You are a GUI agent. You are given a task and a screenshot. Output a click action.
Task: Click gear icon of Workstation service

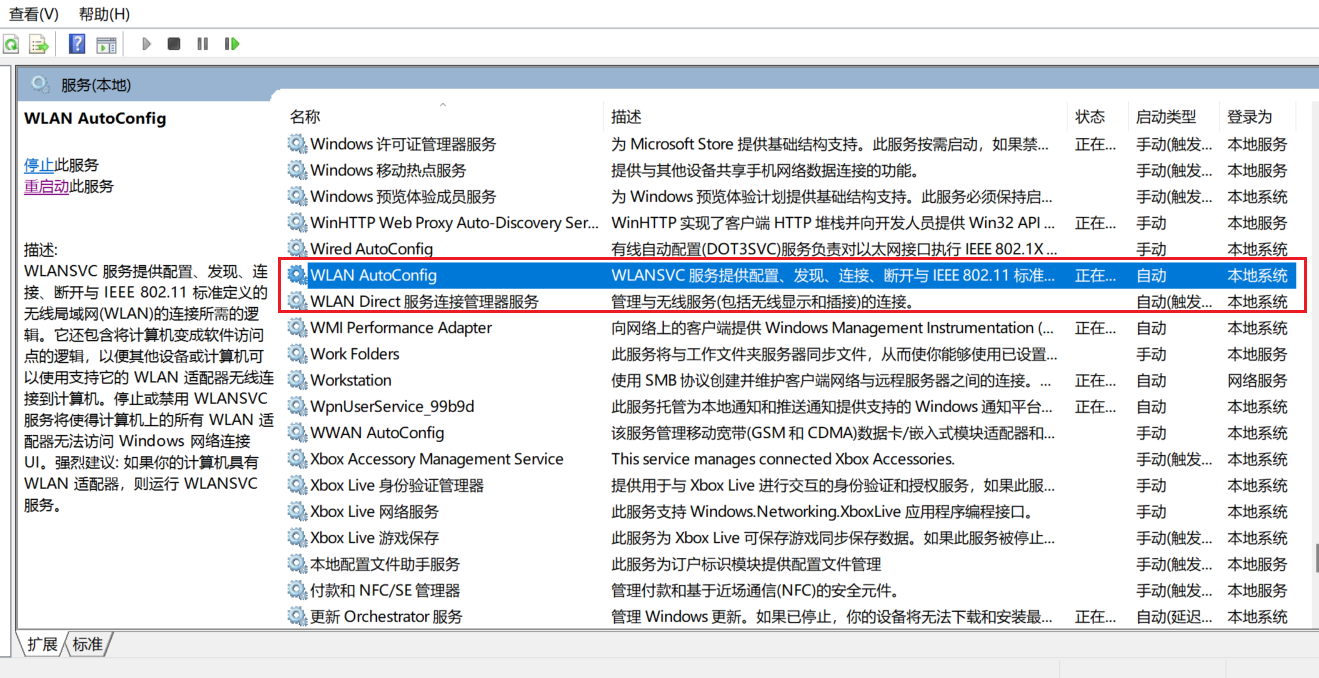[297, 380]
